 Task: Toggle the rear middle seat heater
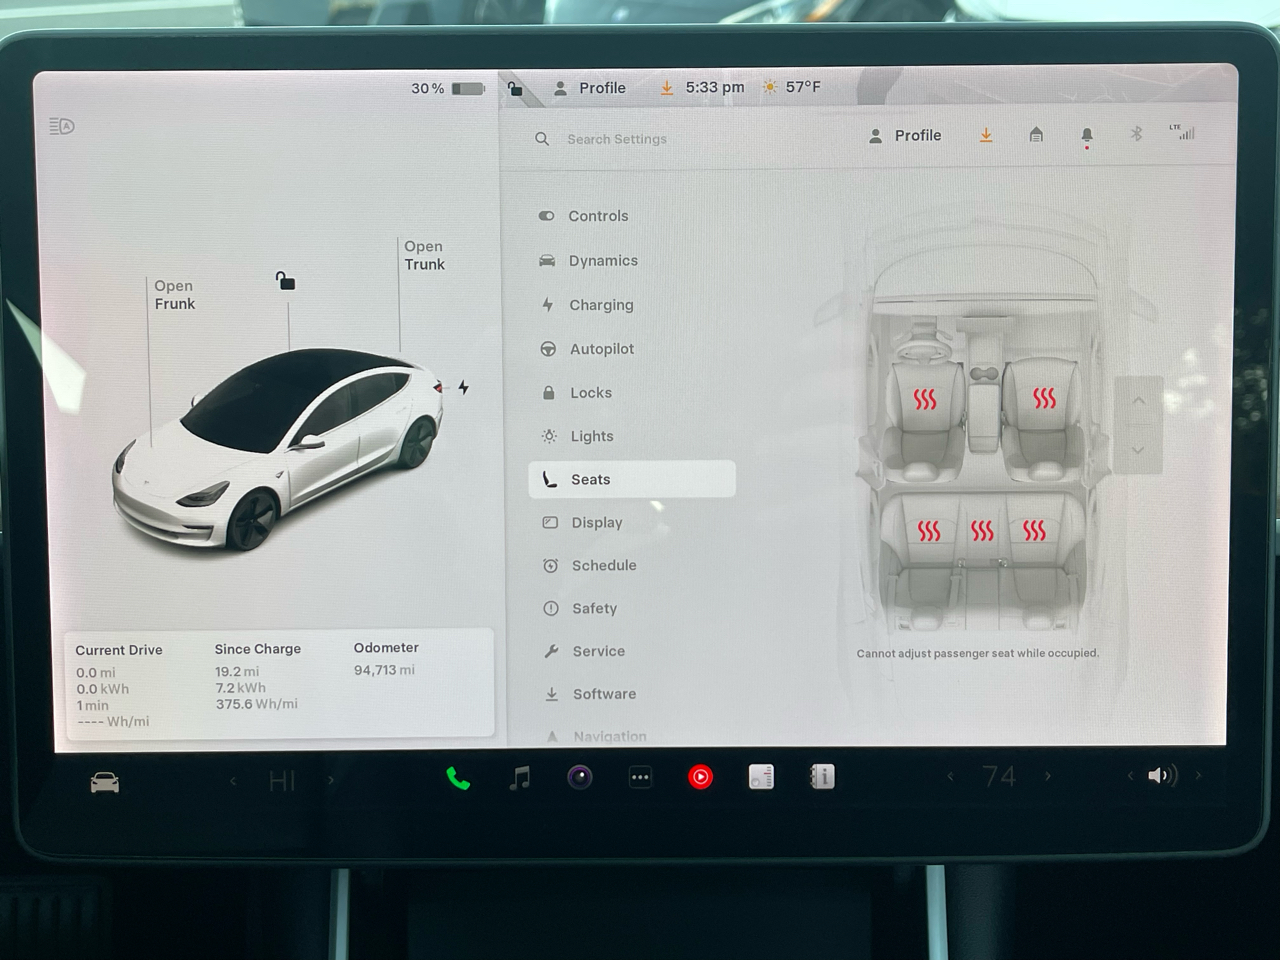[x=982, y=531]
